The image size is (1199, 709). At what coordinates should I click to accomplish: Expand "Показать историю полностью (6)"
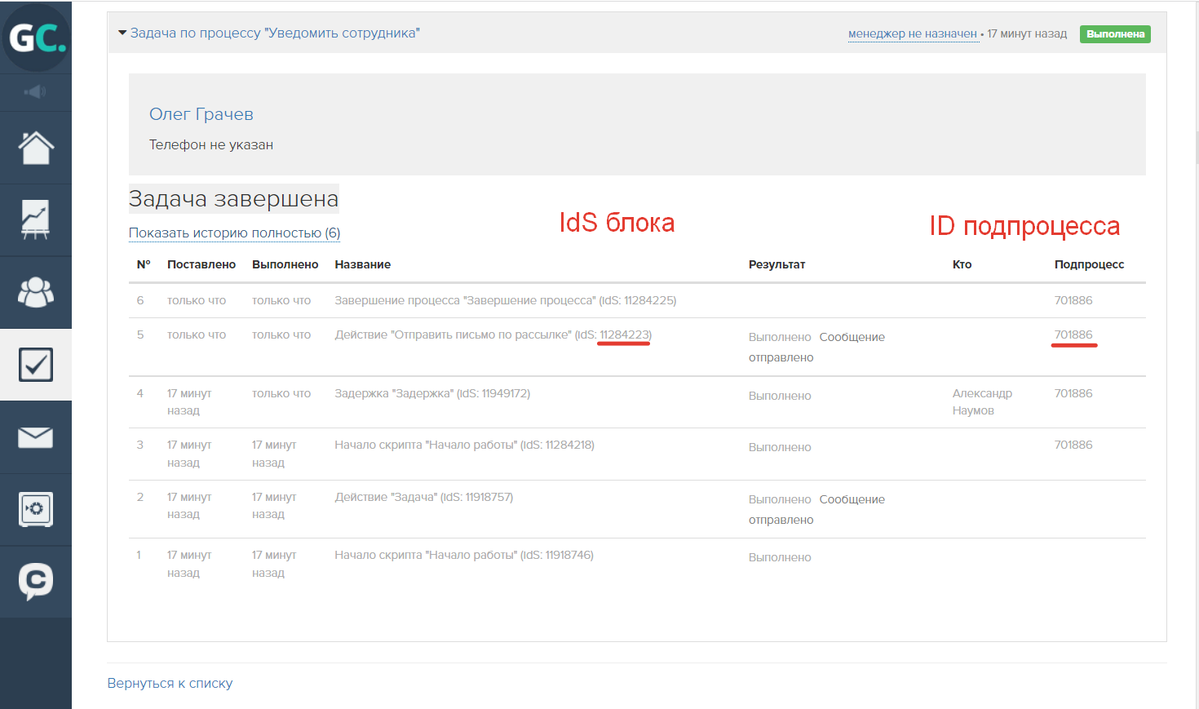pyautogui.click(x=234, y=233)
